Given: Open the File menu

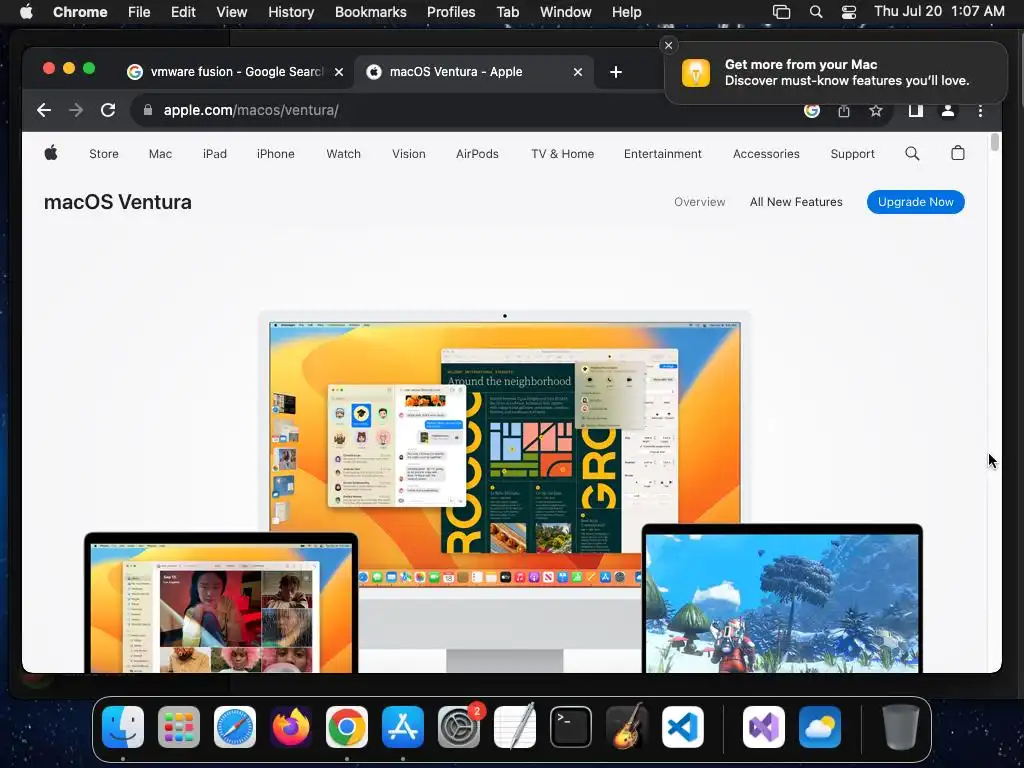Looking at the screenshot, I should coord(138,12).
